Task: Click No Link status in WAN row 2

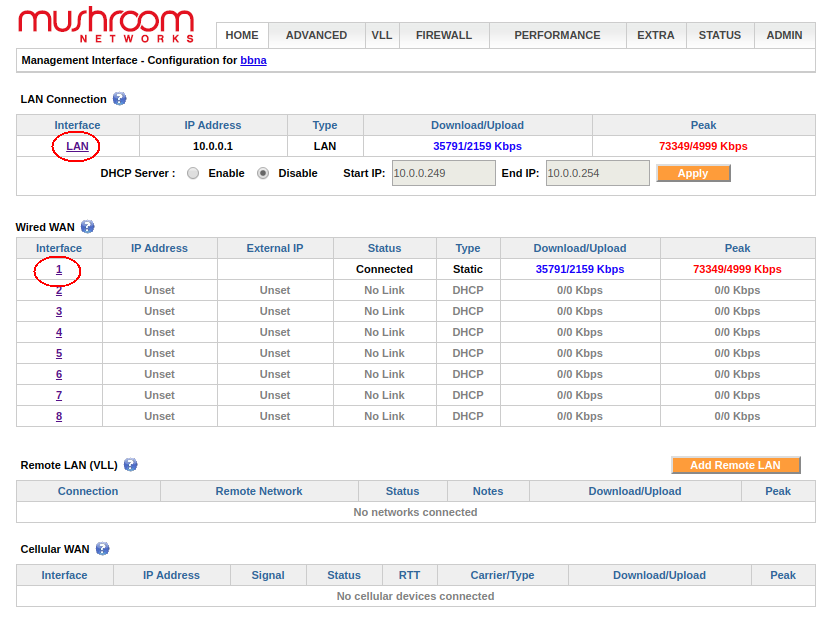Action: (x=384, y=291)
